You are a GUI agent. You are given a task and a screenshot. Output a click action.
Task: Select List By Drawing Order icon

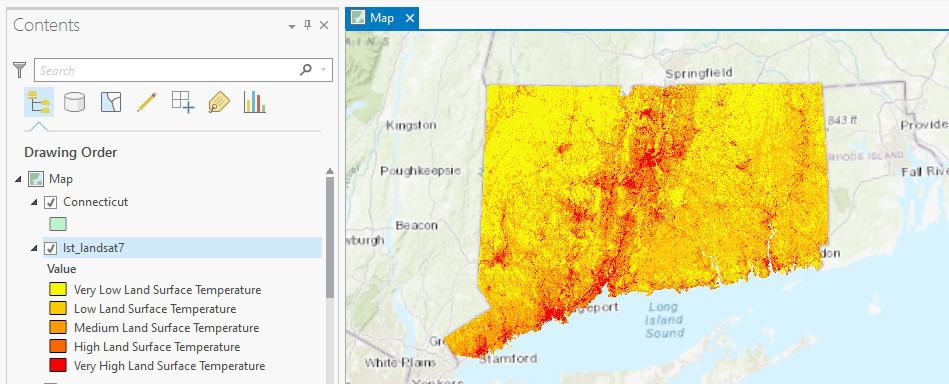tap(39, 102)
